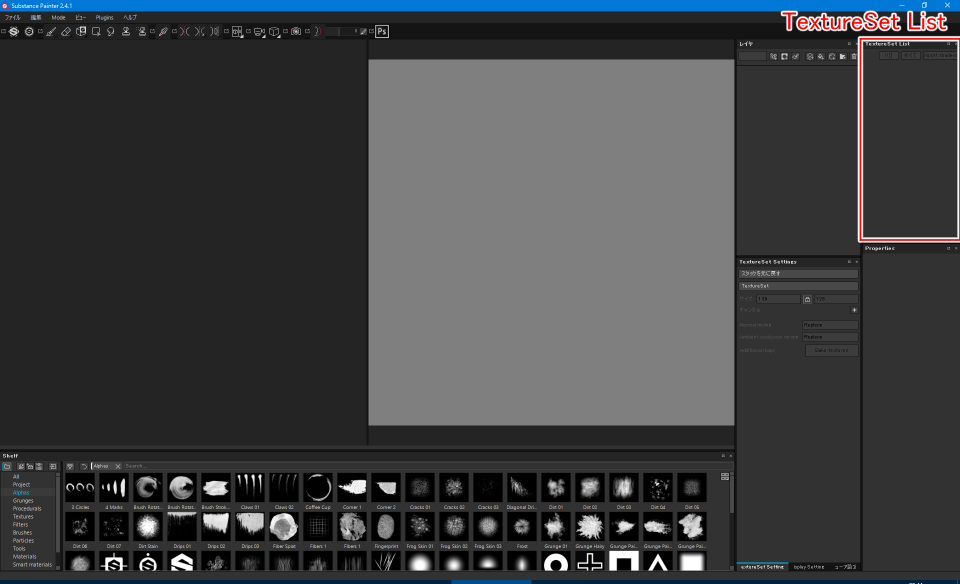Click the Bake textures button
The height and width of the screenshot is (584, 960).
(x=831, y=351)
